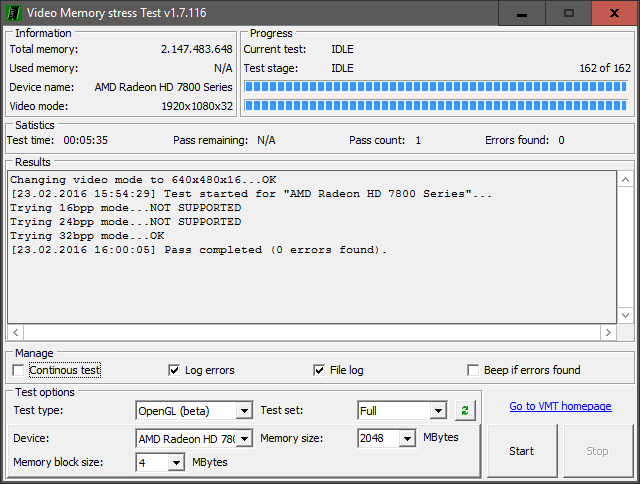Click the app icon in title bar
This screenshot has width=640, height=484.
coord(13,13)
